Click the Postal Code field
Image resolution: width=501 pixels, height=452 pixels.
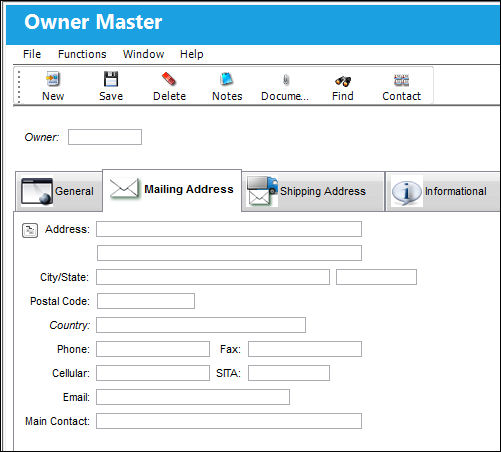[x=146, y=301]
